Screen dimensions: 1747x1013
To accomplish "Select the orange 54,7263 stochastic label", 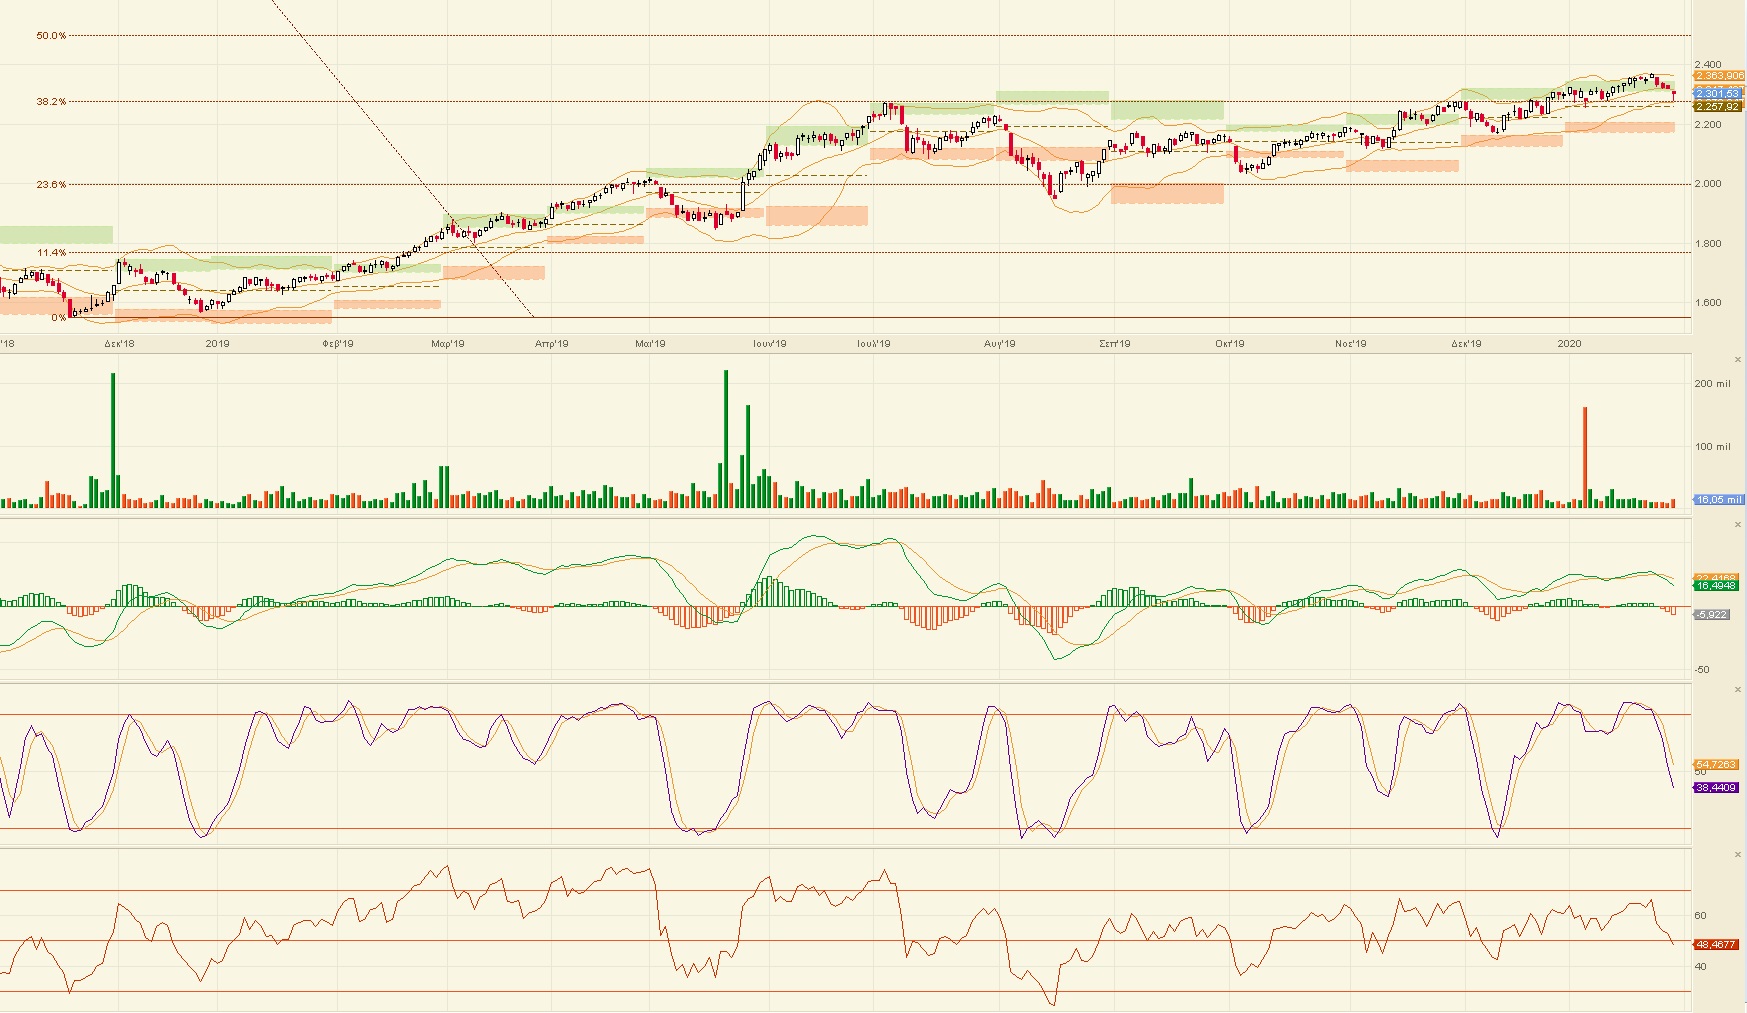I will [x=1717, y=764].
